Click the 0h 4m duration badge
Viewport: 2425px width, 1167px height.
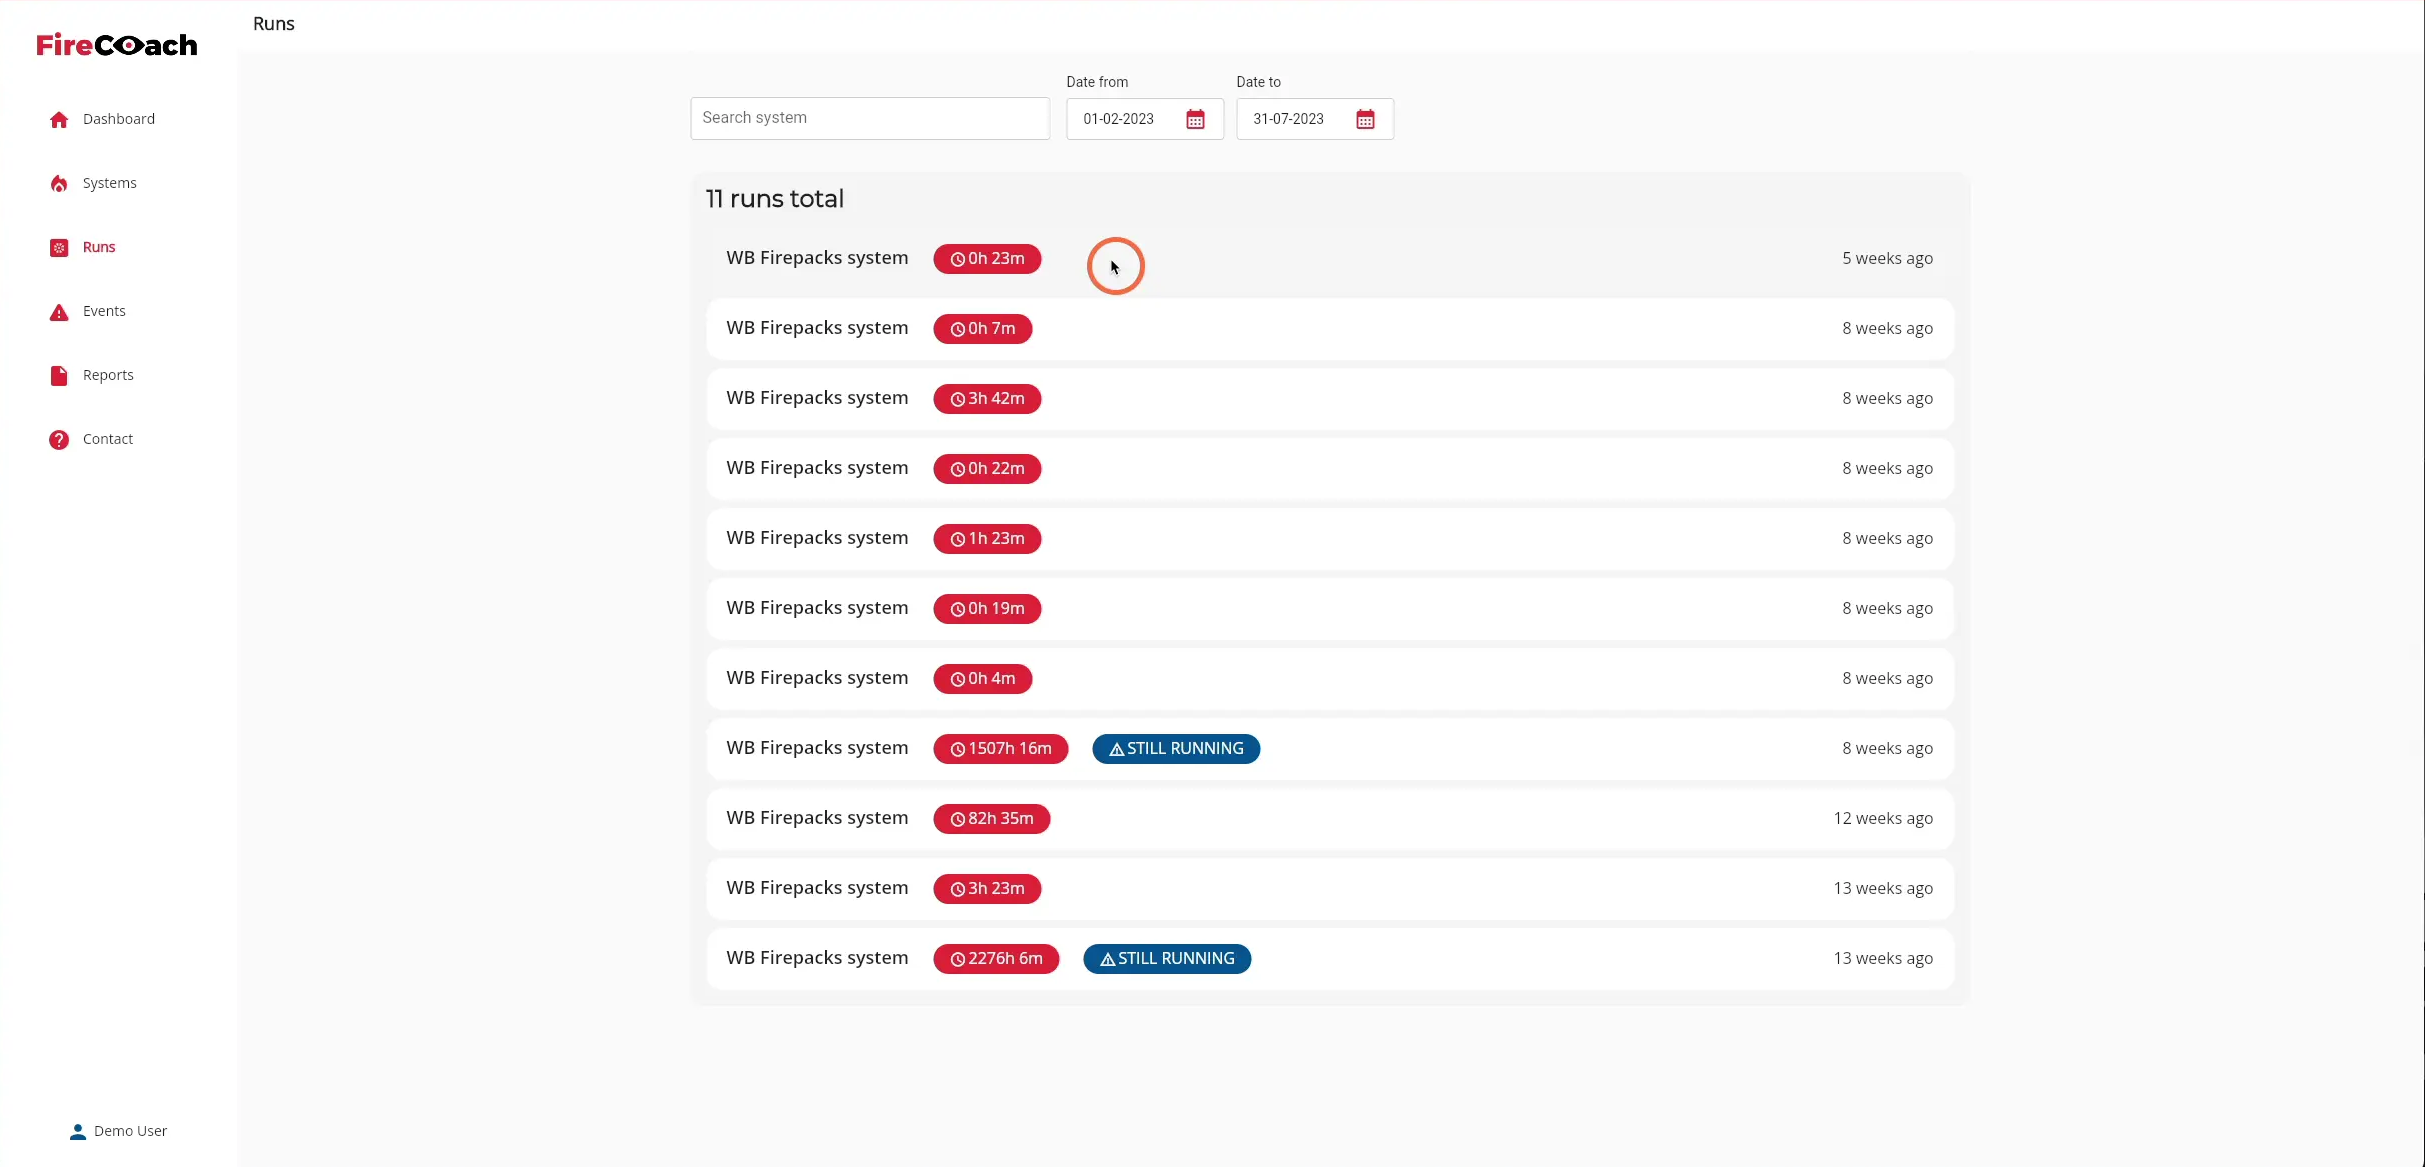click(983, 679)
